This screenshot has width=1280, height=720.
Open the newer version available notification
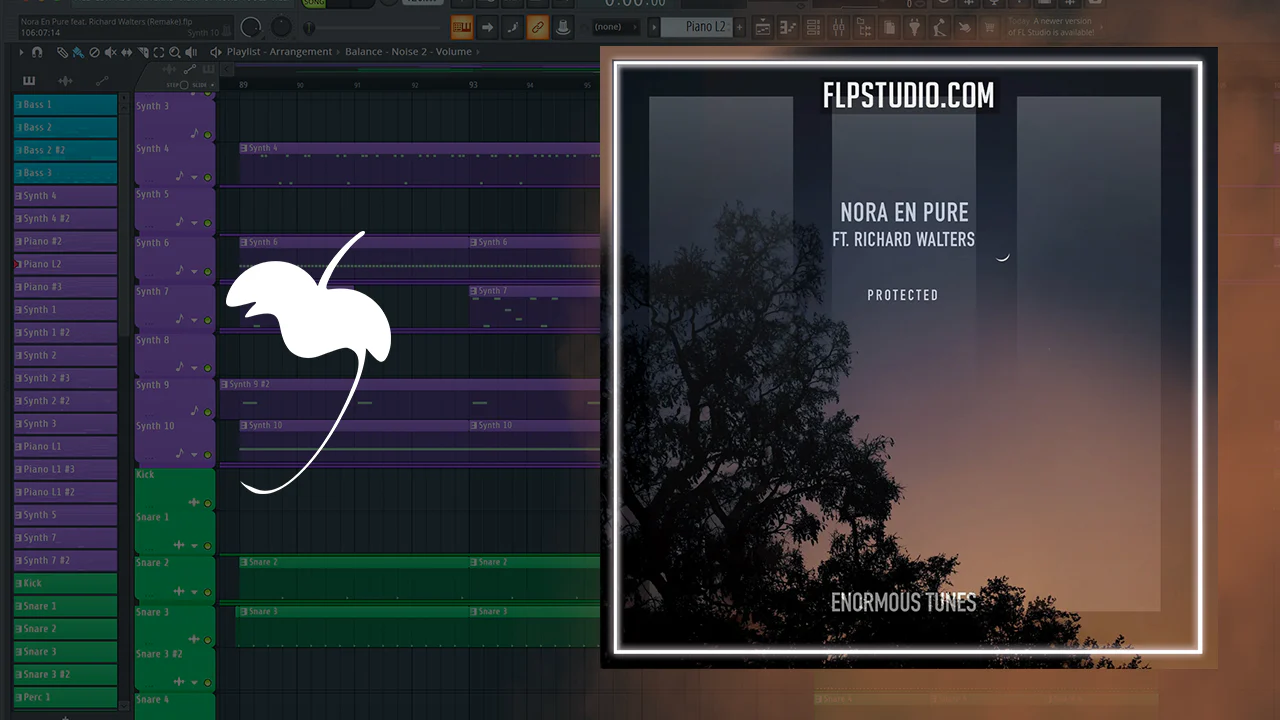pyautogui.click(x=1052, y=27)
